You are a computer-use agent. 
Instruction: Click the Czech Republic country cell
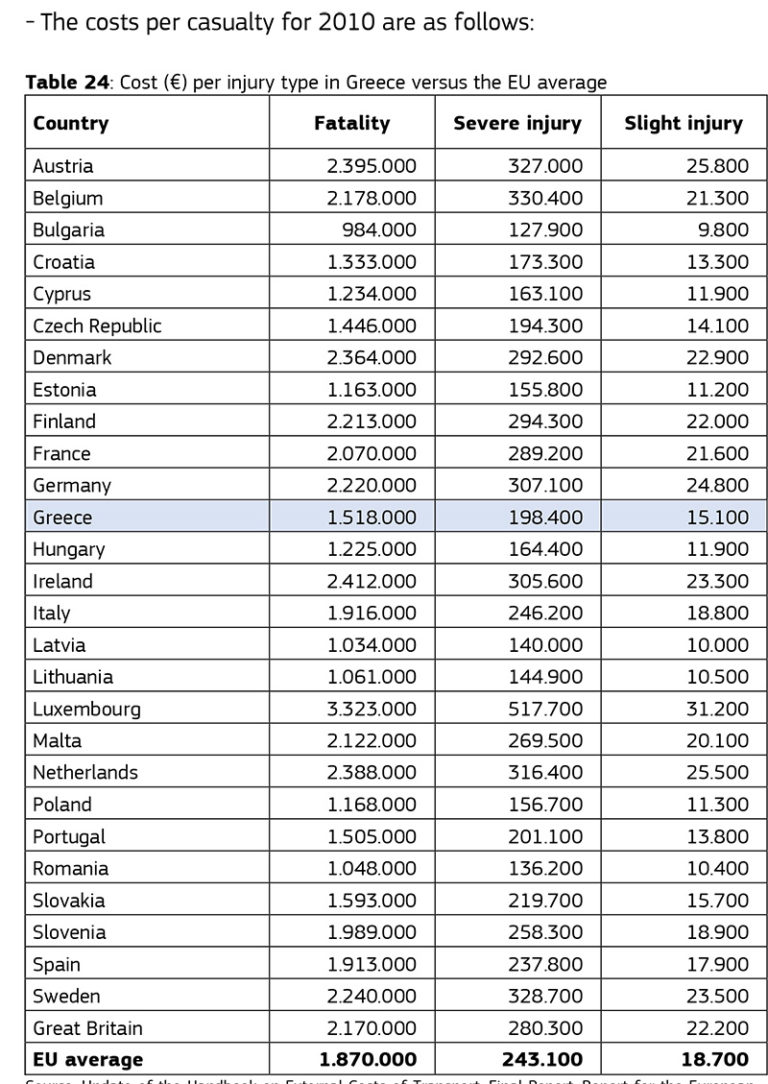pos(97,326)
